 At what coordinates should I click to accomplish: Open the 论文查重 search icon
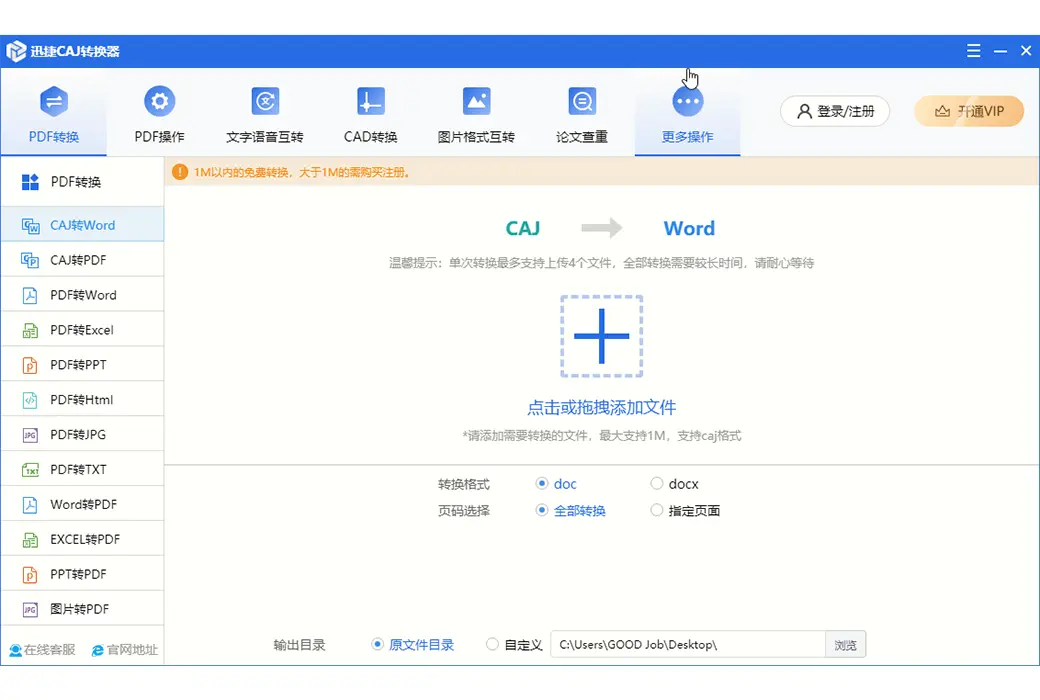tap(582, 102)
